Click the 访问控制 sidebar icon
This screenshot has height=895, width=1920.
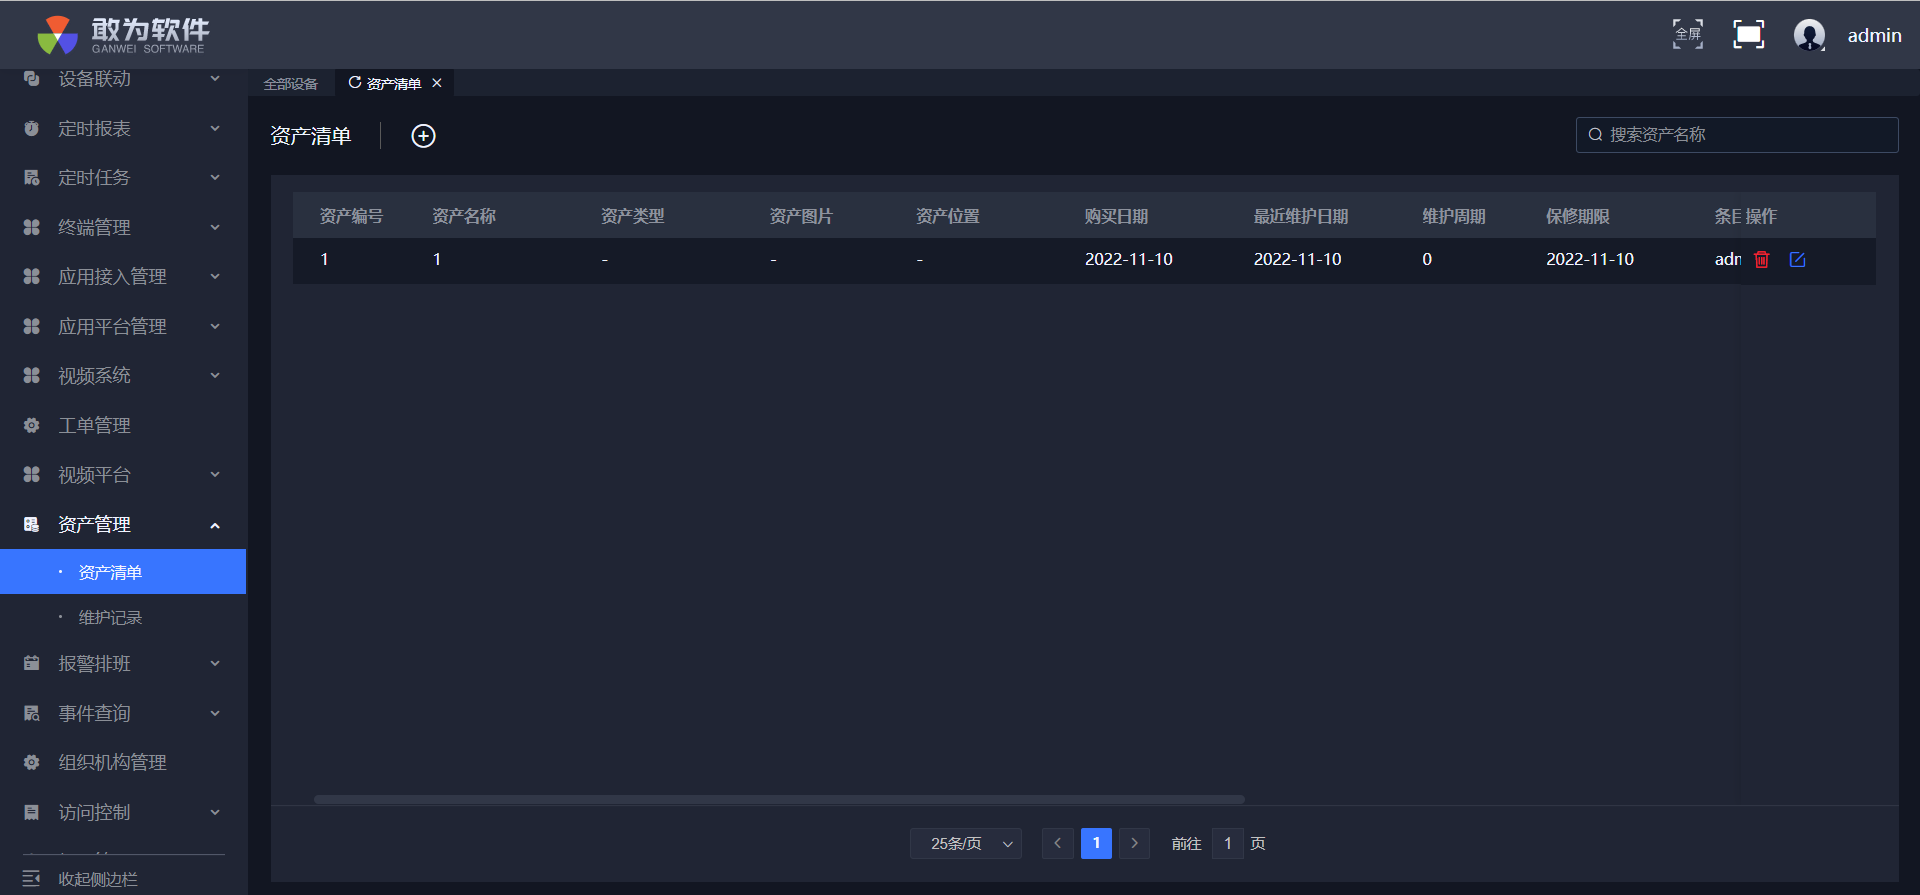[x=31, y=812]
